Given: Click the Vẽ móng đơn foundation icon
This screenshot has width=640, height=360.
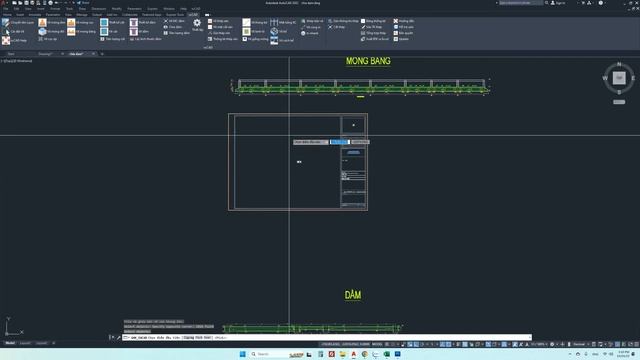Looking at the screenshot, I should click(x=42, y=22).
